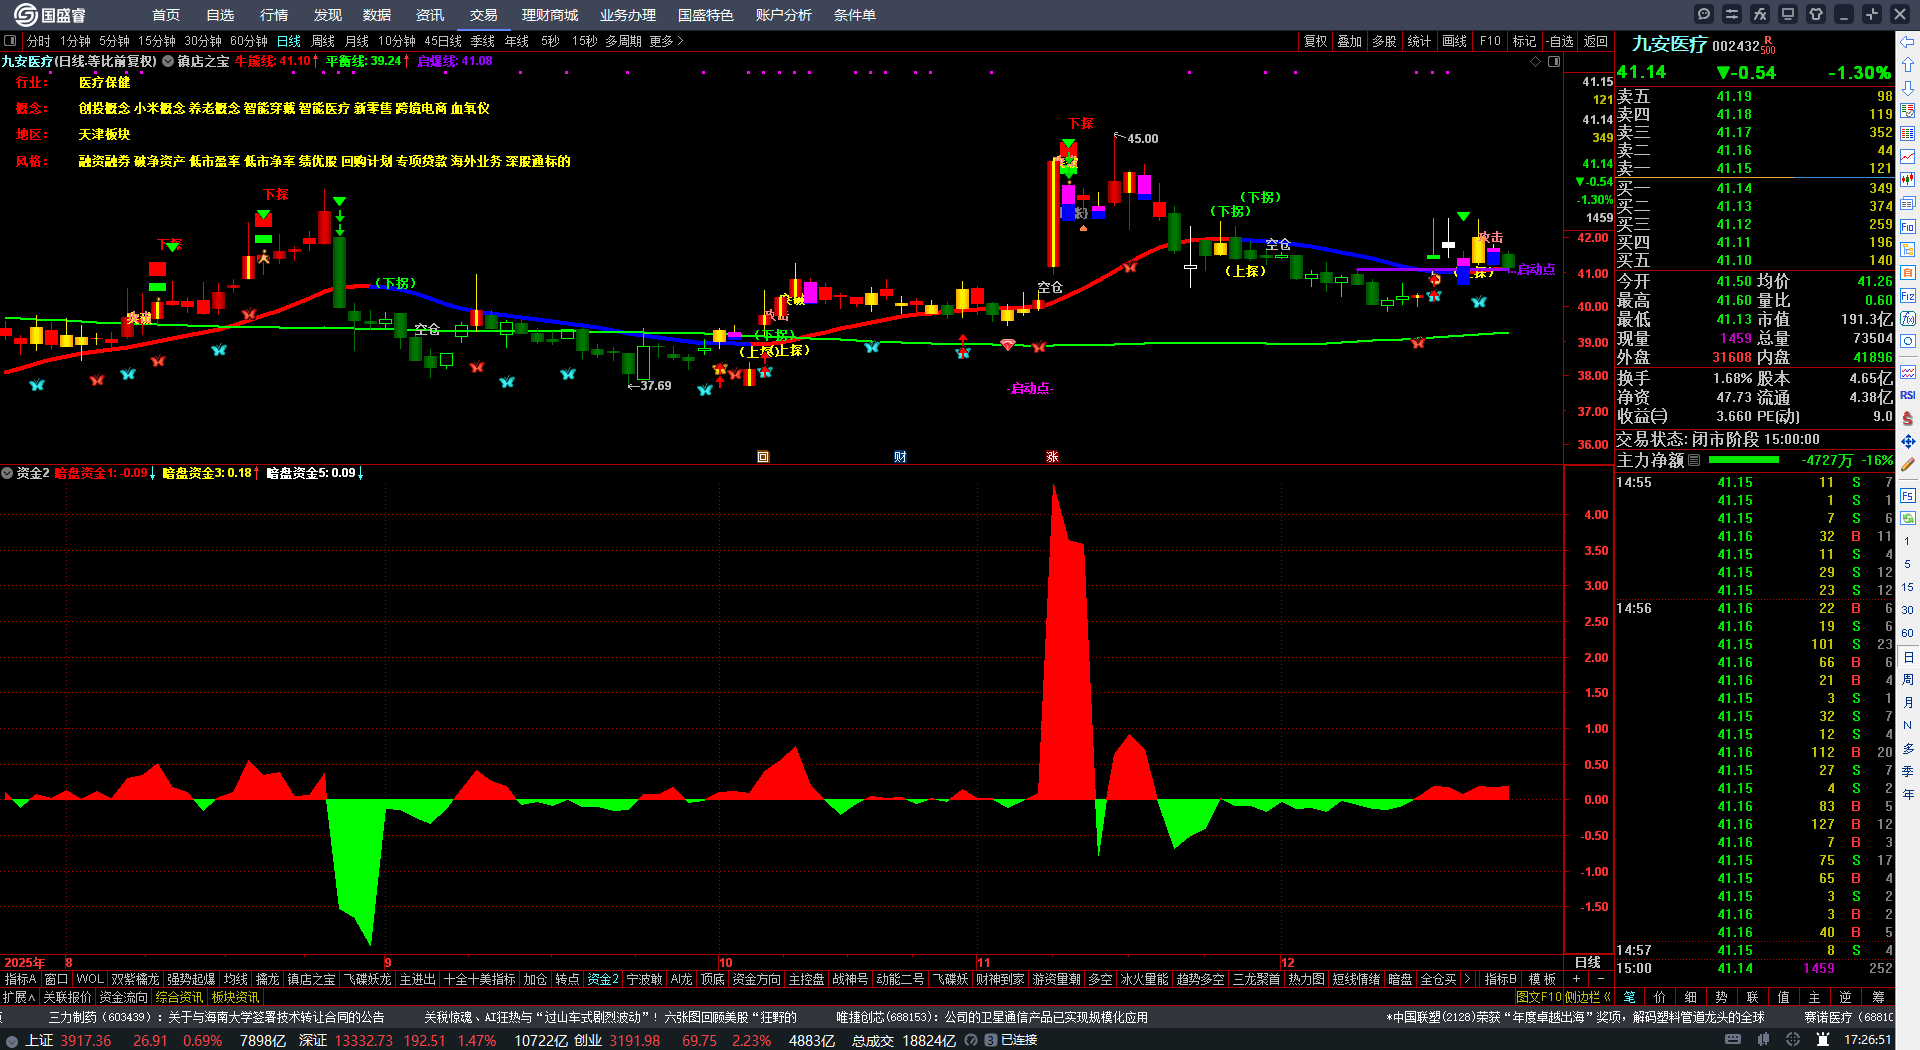Open the 图文F10 link
Screen dimensions: 1920x1050
[1538, 997]
